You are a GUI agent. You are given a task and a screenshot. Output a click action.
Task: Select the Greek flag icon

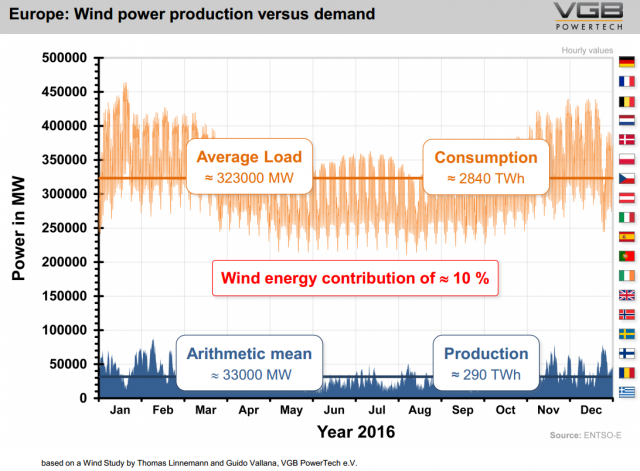pos(627,392)
